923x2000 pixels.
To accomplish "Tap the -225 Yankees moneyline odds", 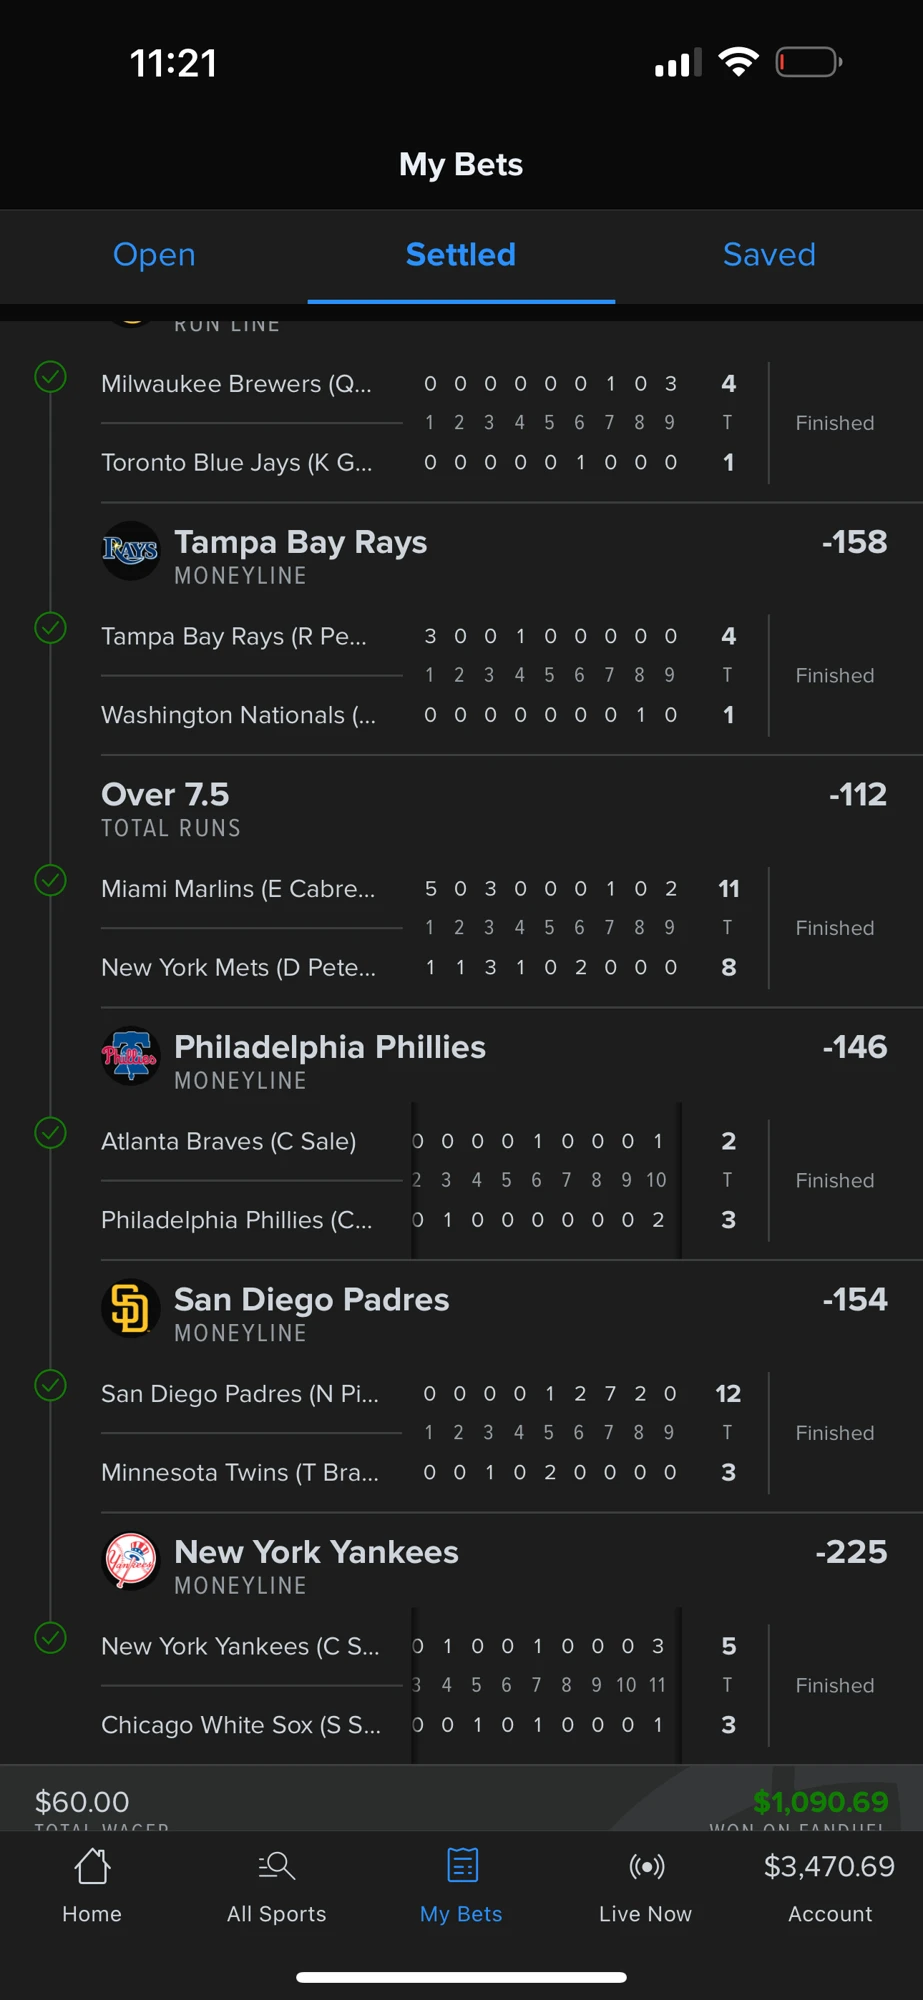I will [x=851, y=1552].
